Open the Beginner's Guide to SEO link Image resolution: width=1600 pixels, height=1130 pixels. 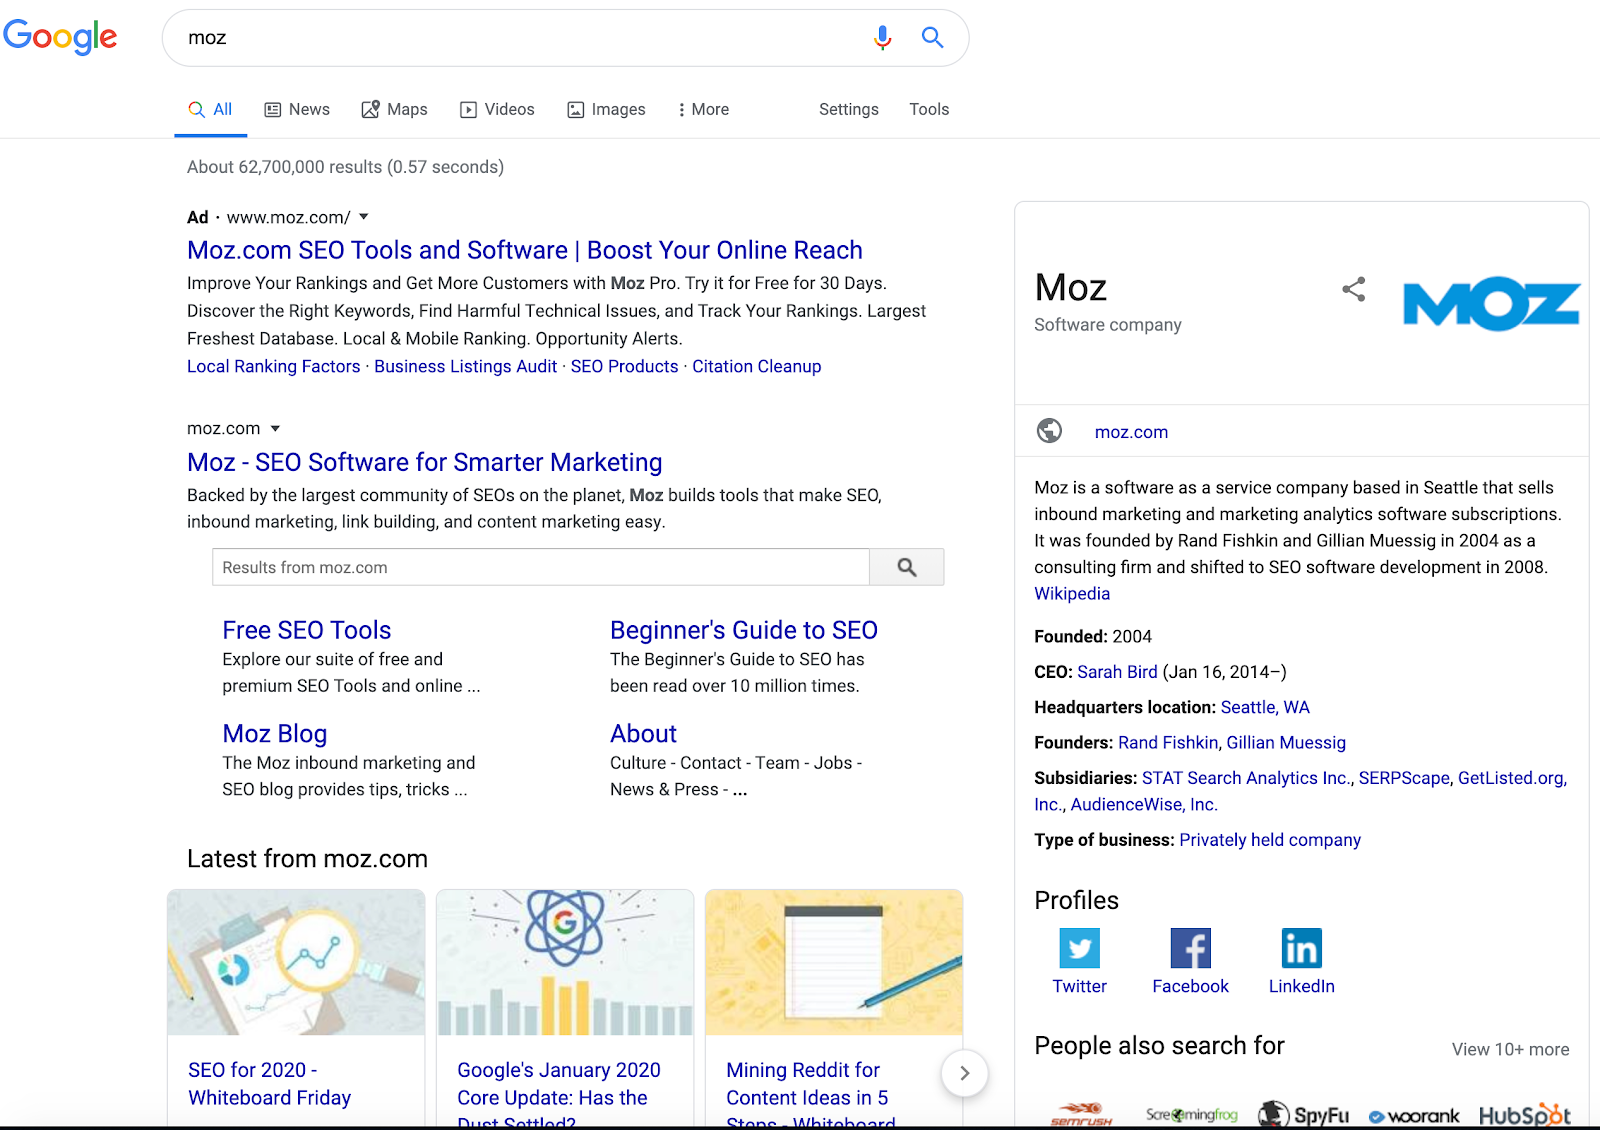743,630
